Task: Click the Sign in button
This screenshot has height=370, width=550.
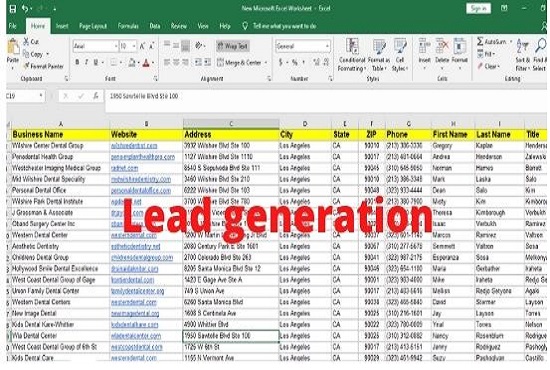Action: coord(478,8)
